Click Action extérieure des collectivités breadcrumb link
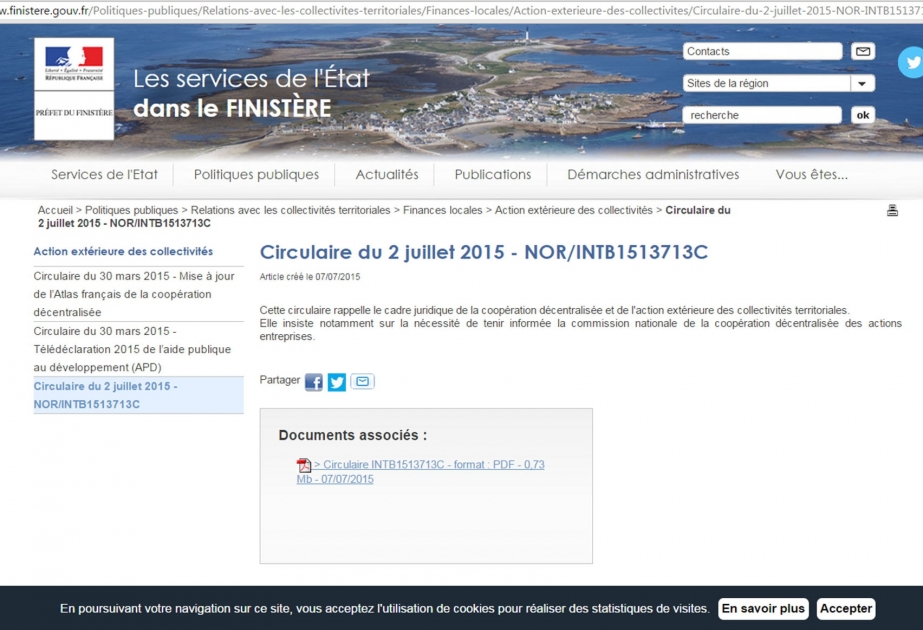The width and height of the screenshot is (923, 630). click(573, 210)
